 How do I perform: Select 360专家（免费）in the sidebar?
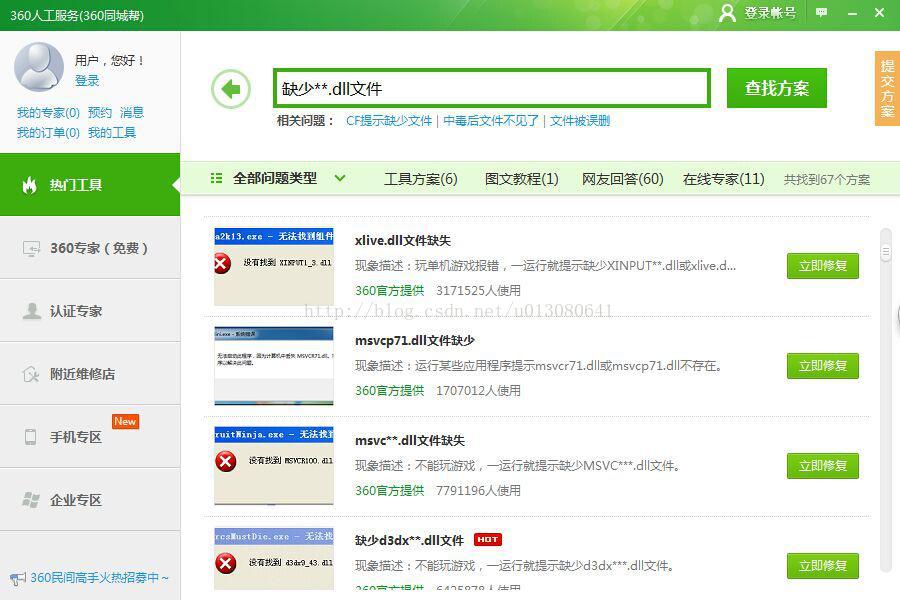(x=90, y=248)
